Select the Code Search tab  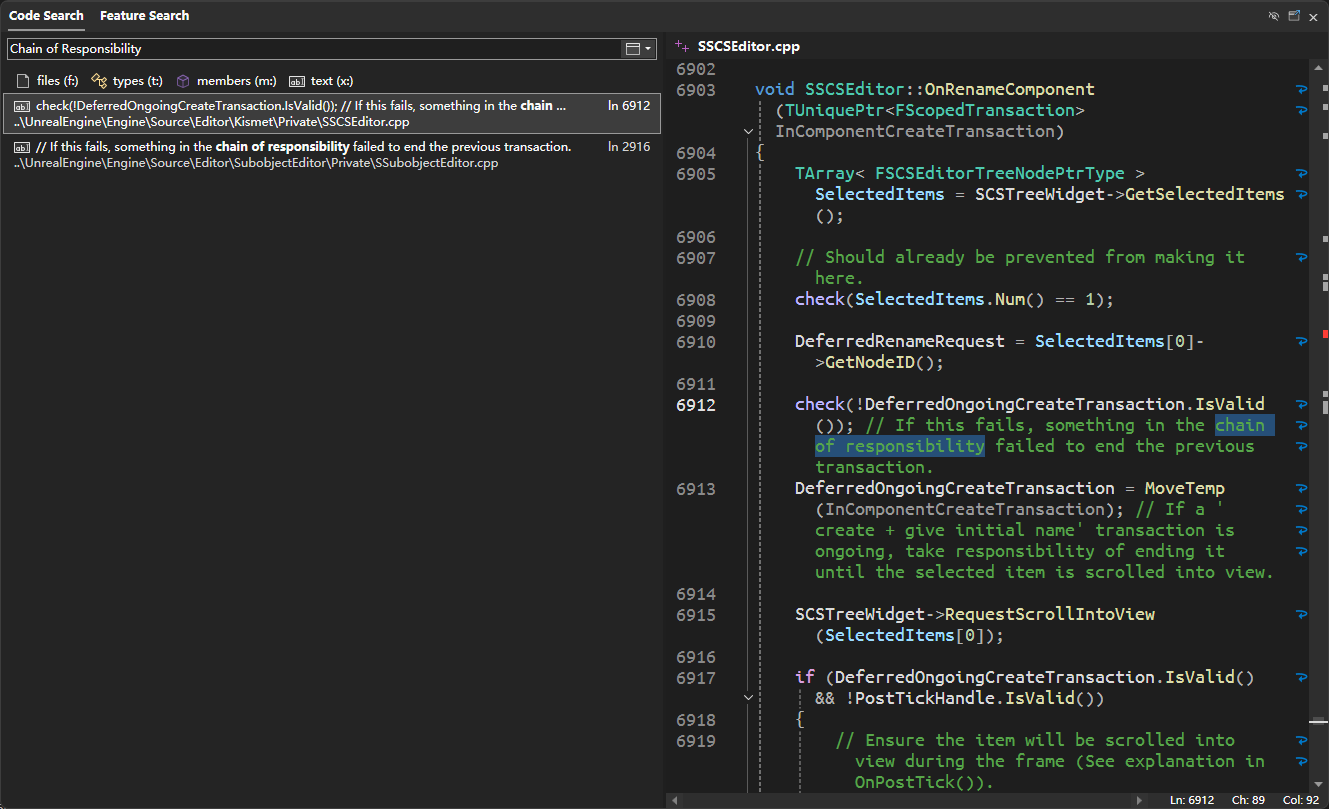(46, 16)
